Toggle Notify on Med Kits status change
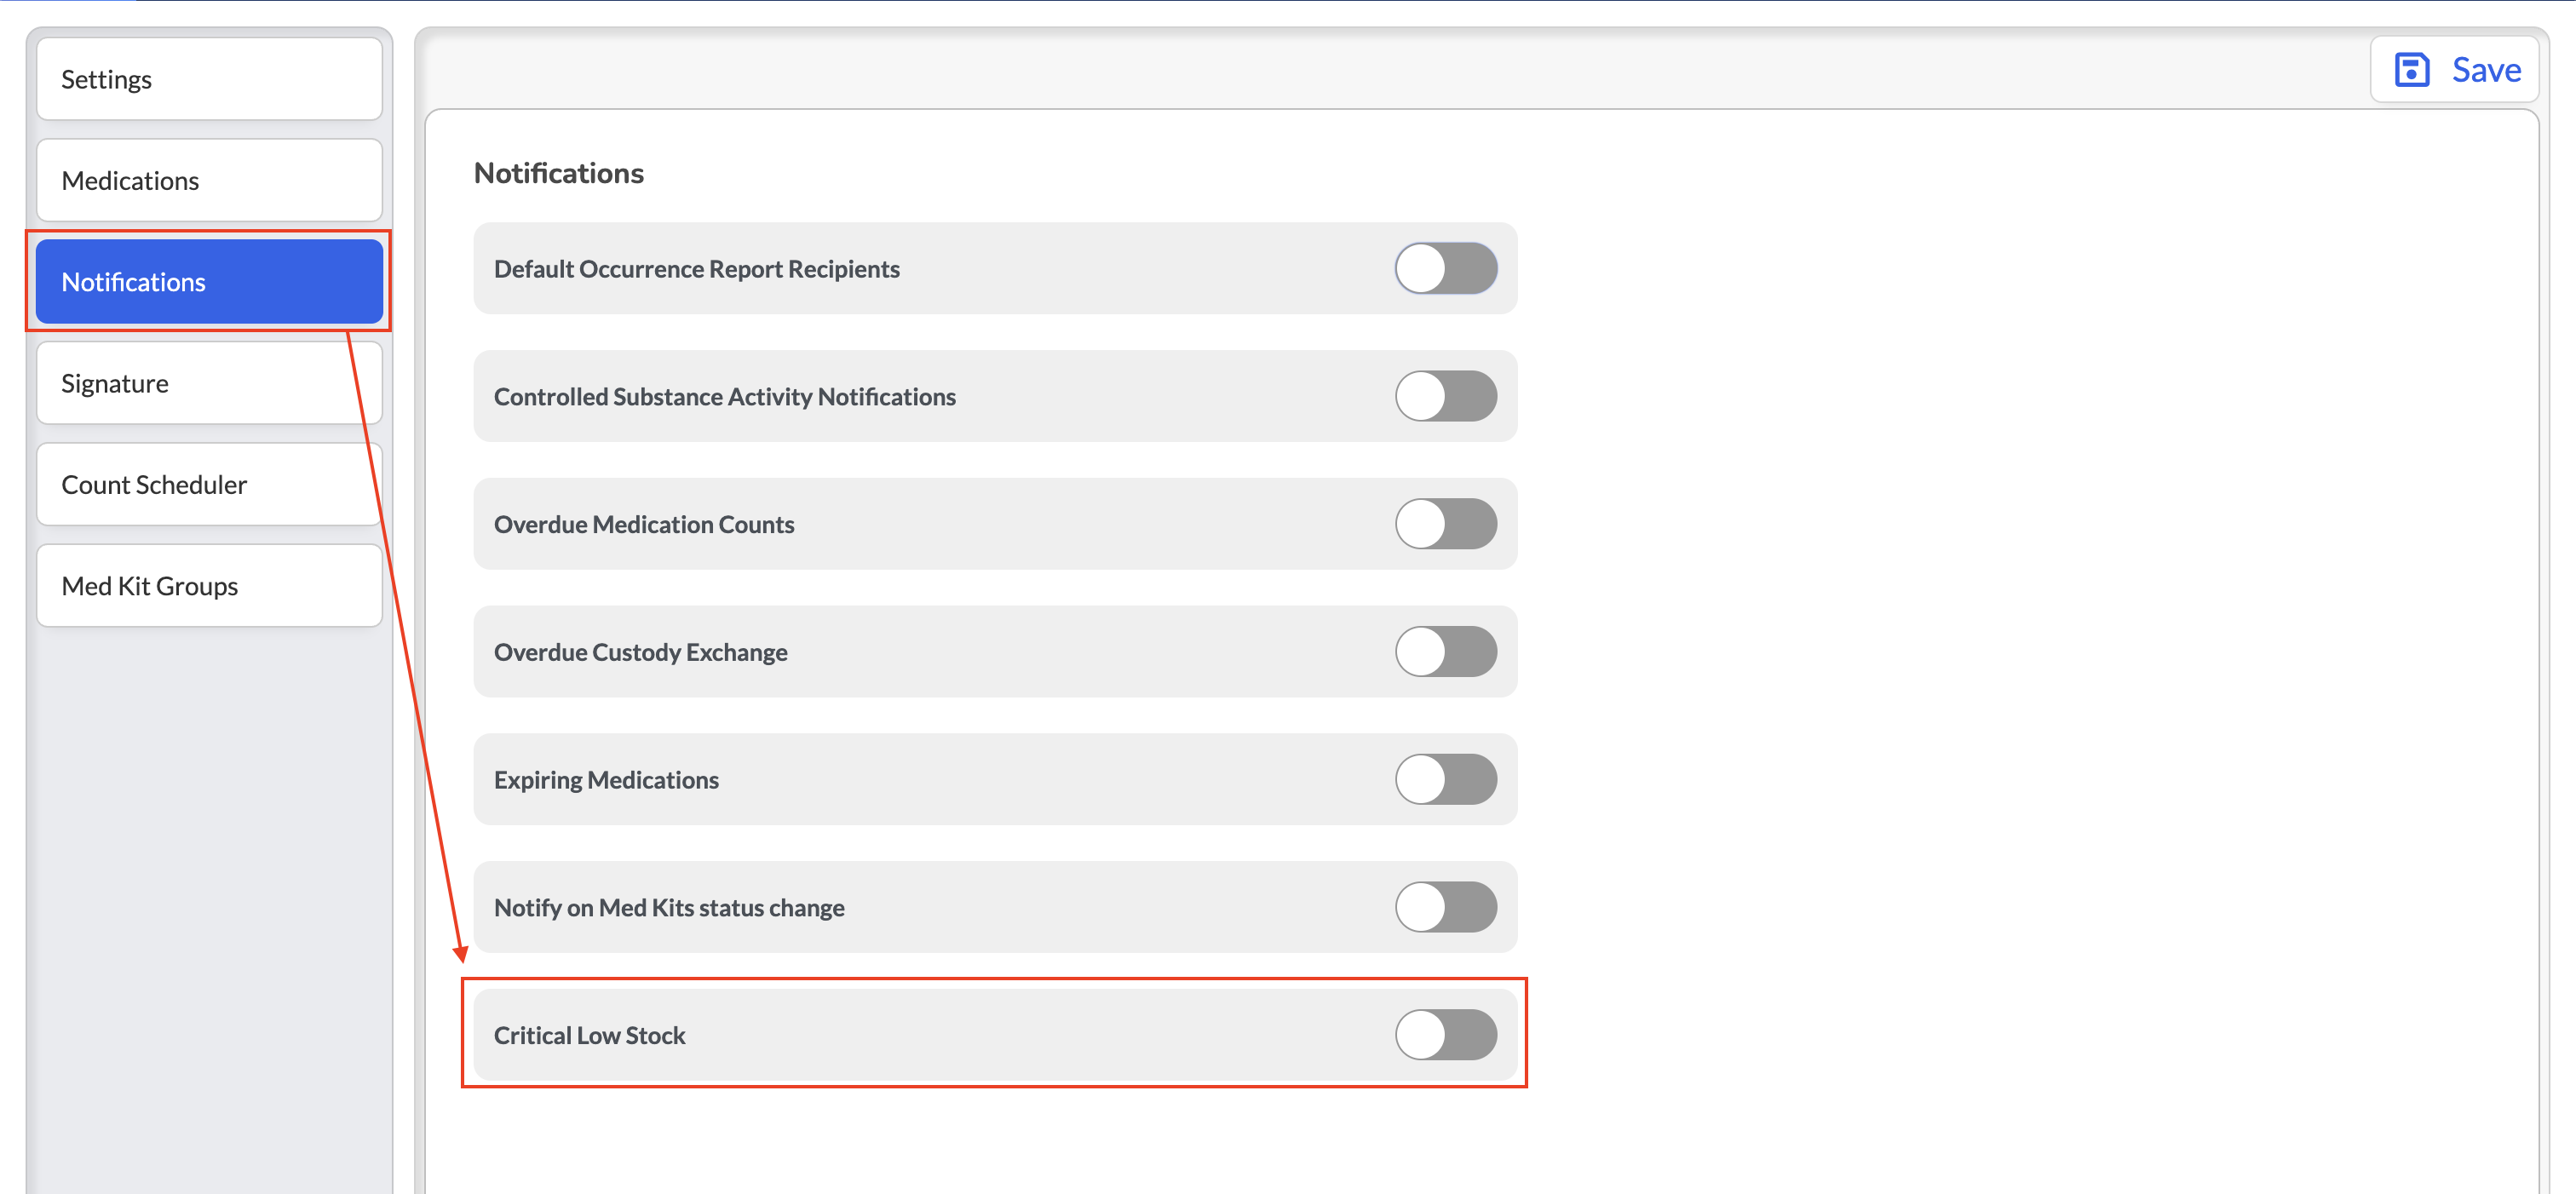This screenshot has height=1194, width=2576. 1445,907
